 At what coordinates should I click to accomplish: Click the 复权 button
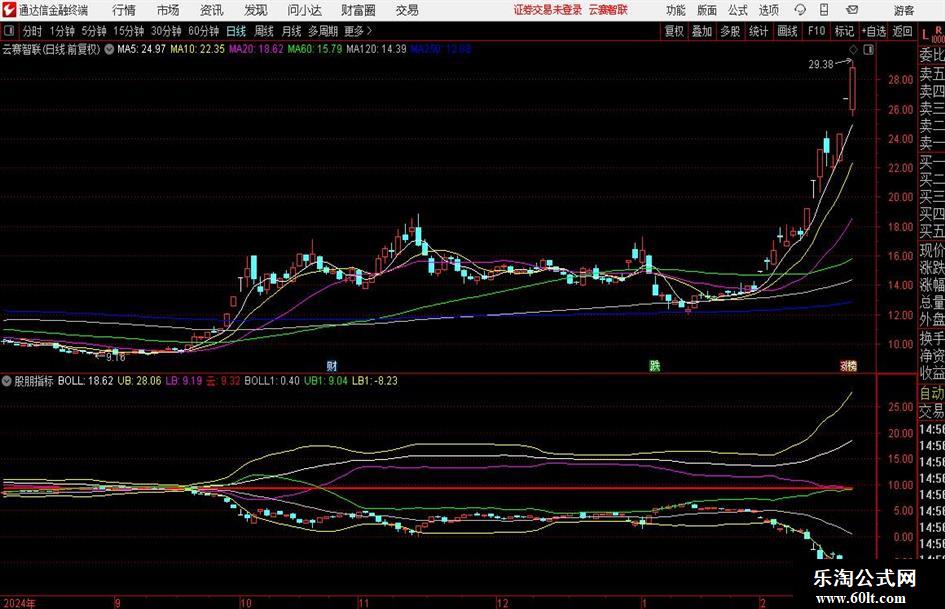(674, 31)
